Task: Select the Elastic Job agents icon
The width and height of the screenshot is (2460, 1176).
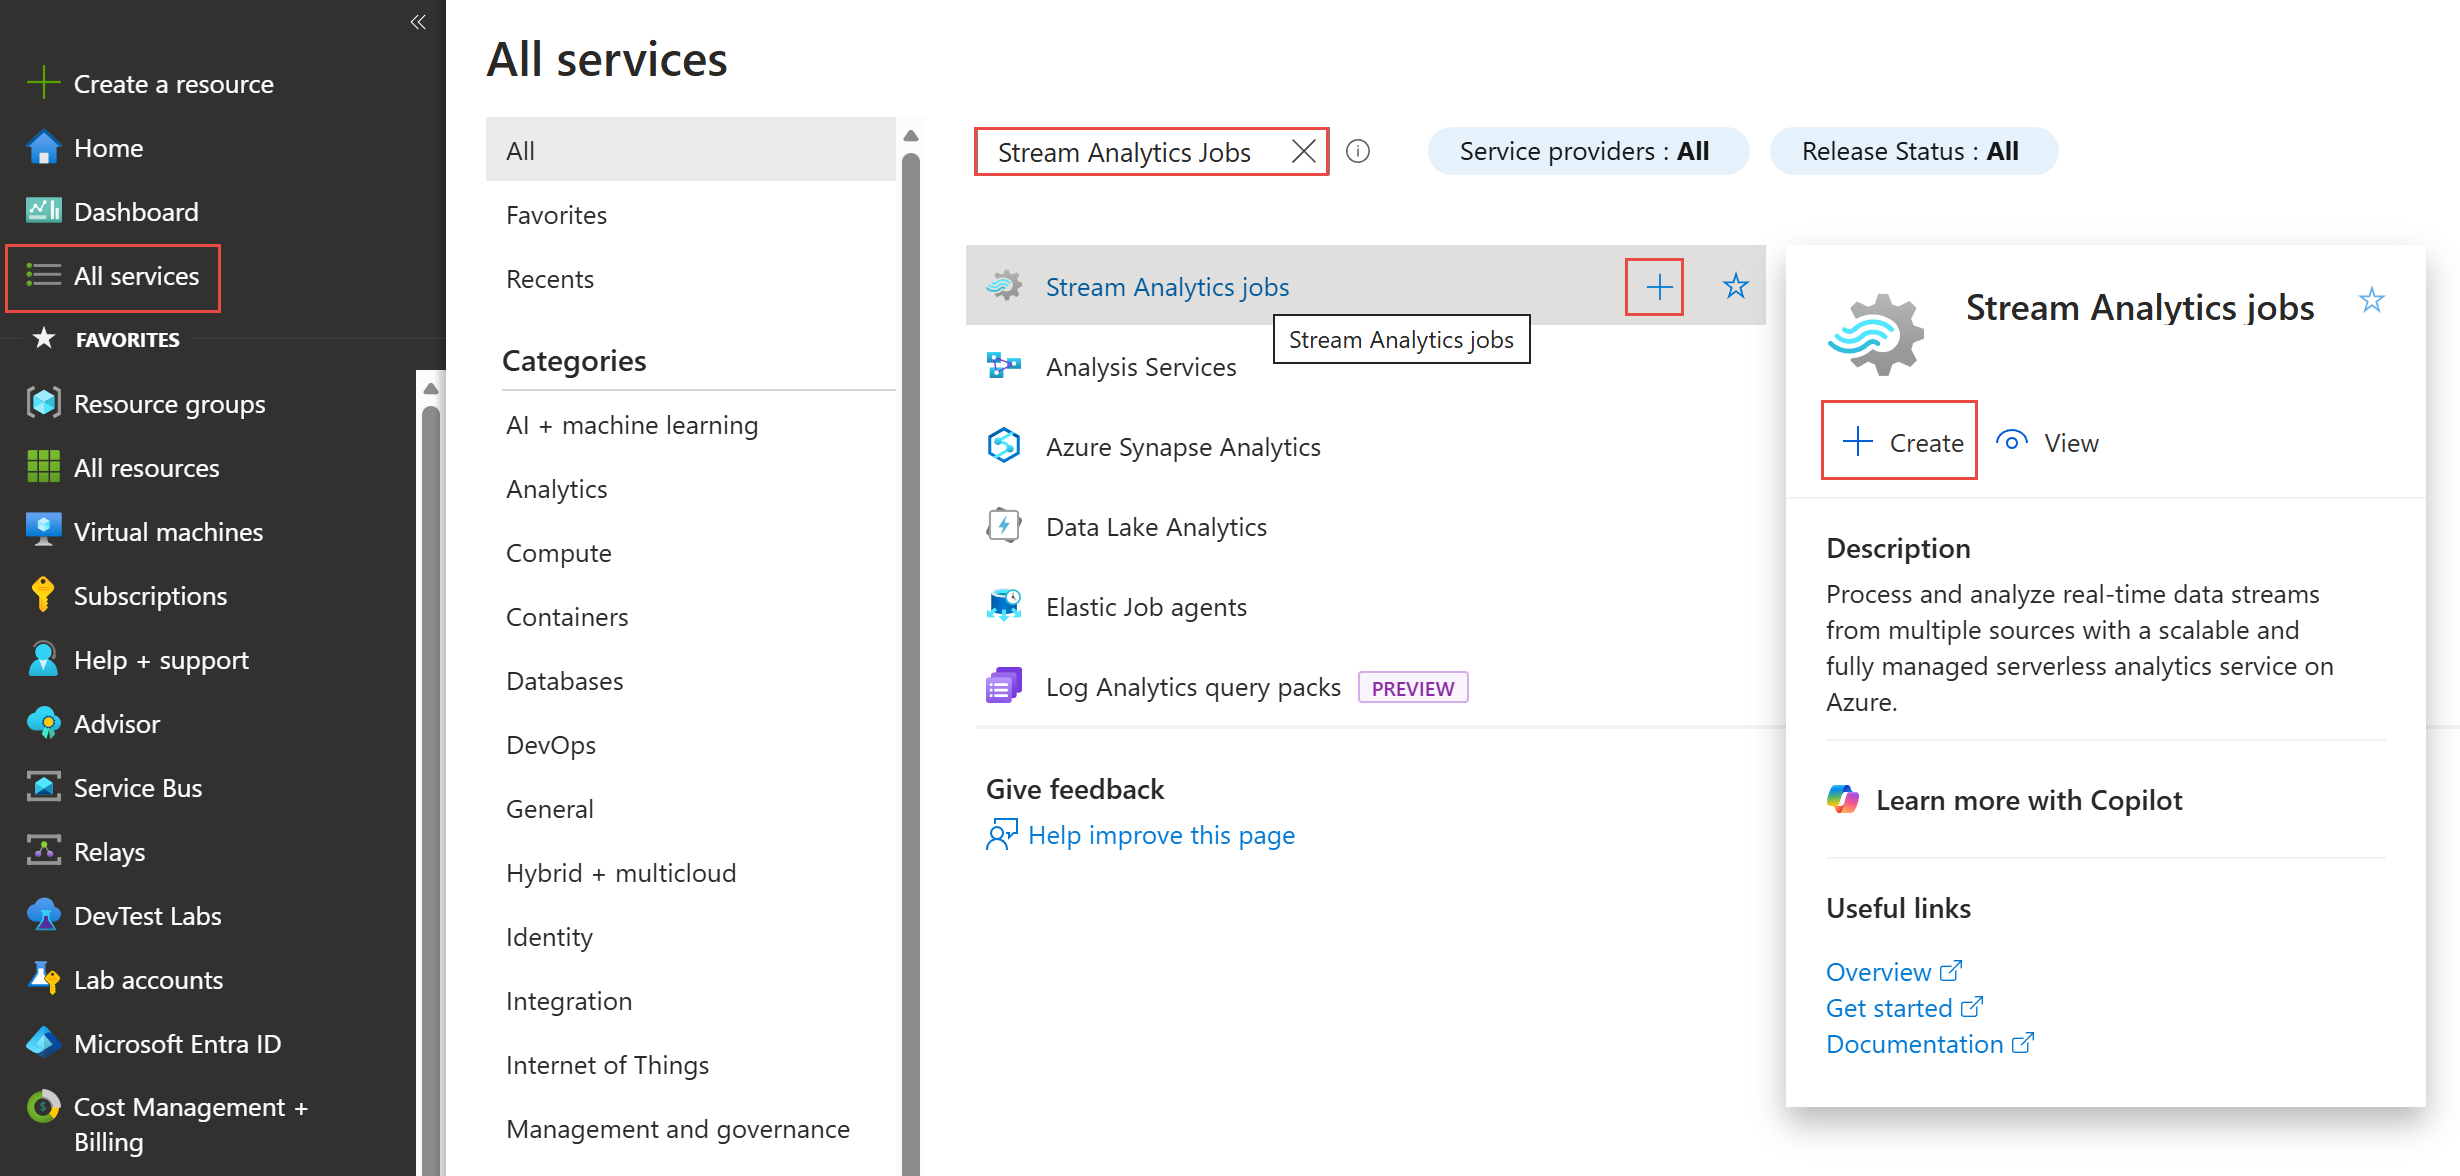Action: pos(1004,605)
